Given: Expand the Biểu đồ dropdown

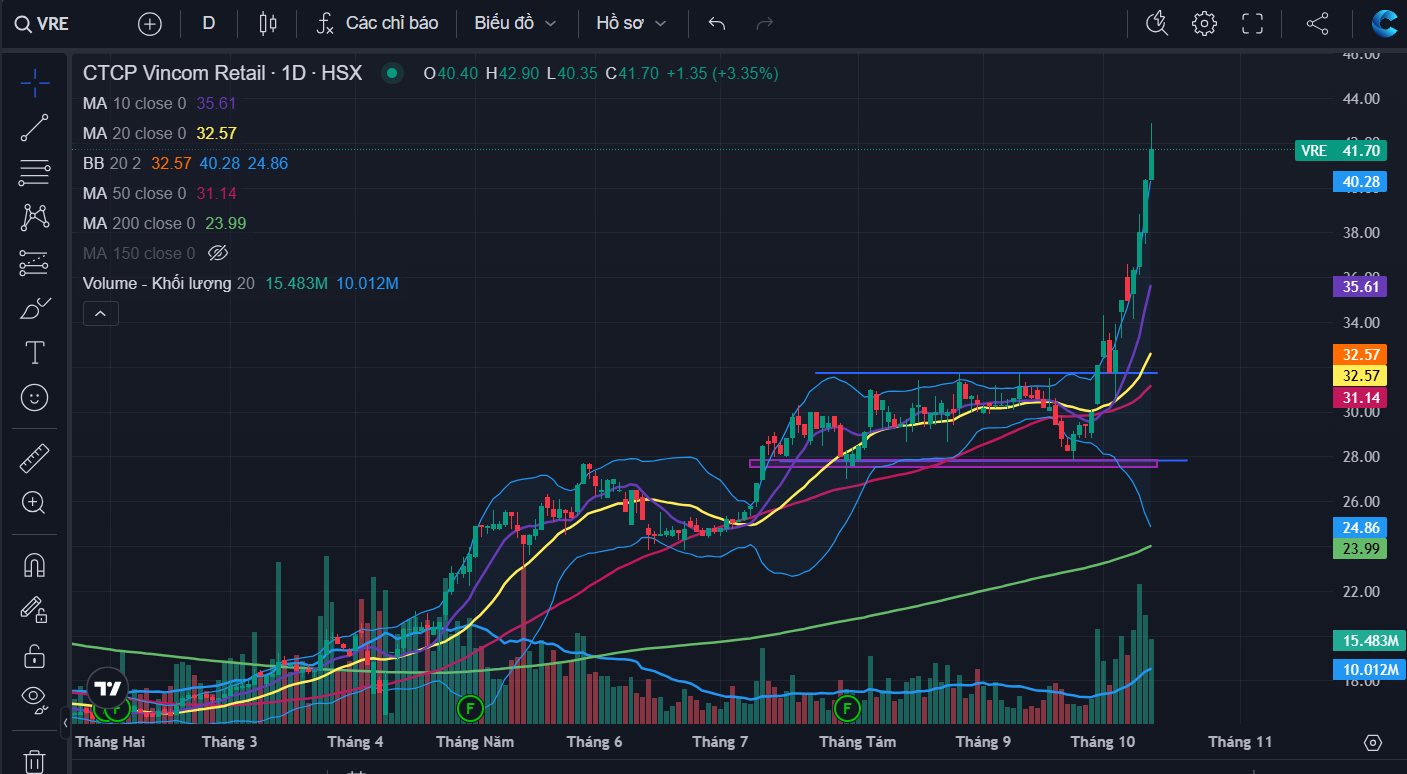Looking at the screenshot, I should click(516, 23).
